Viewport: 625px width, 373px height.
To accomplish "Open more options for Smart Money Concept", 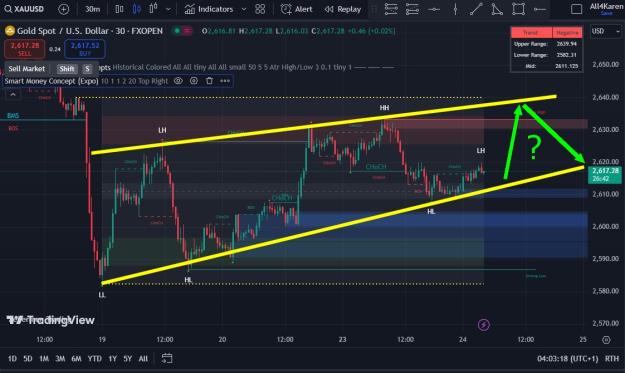I will point(225,81).
